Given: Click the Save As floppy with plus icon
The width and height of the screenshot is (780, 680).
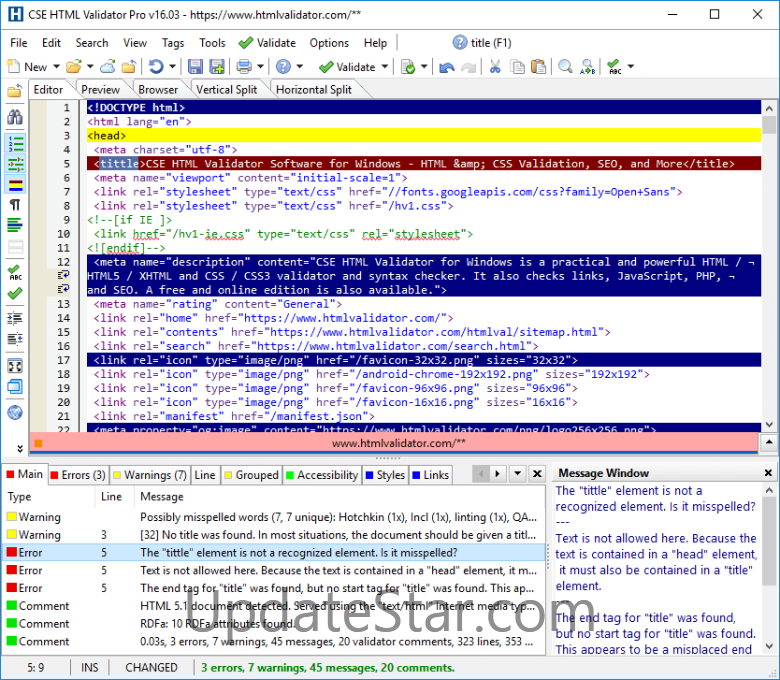Looking at the screenshot, I should click(x=217, y=67).
